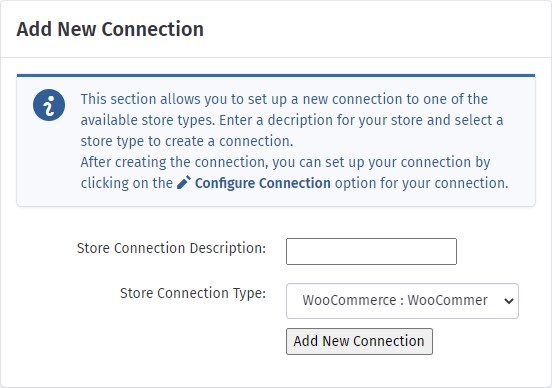Click the Add New Connection page heading
This screenshot has width=552, height=388.
click(110, 29)
